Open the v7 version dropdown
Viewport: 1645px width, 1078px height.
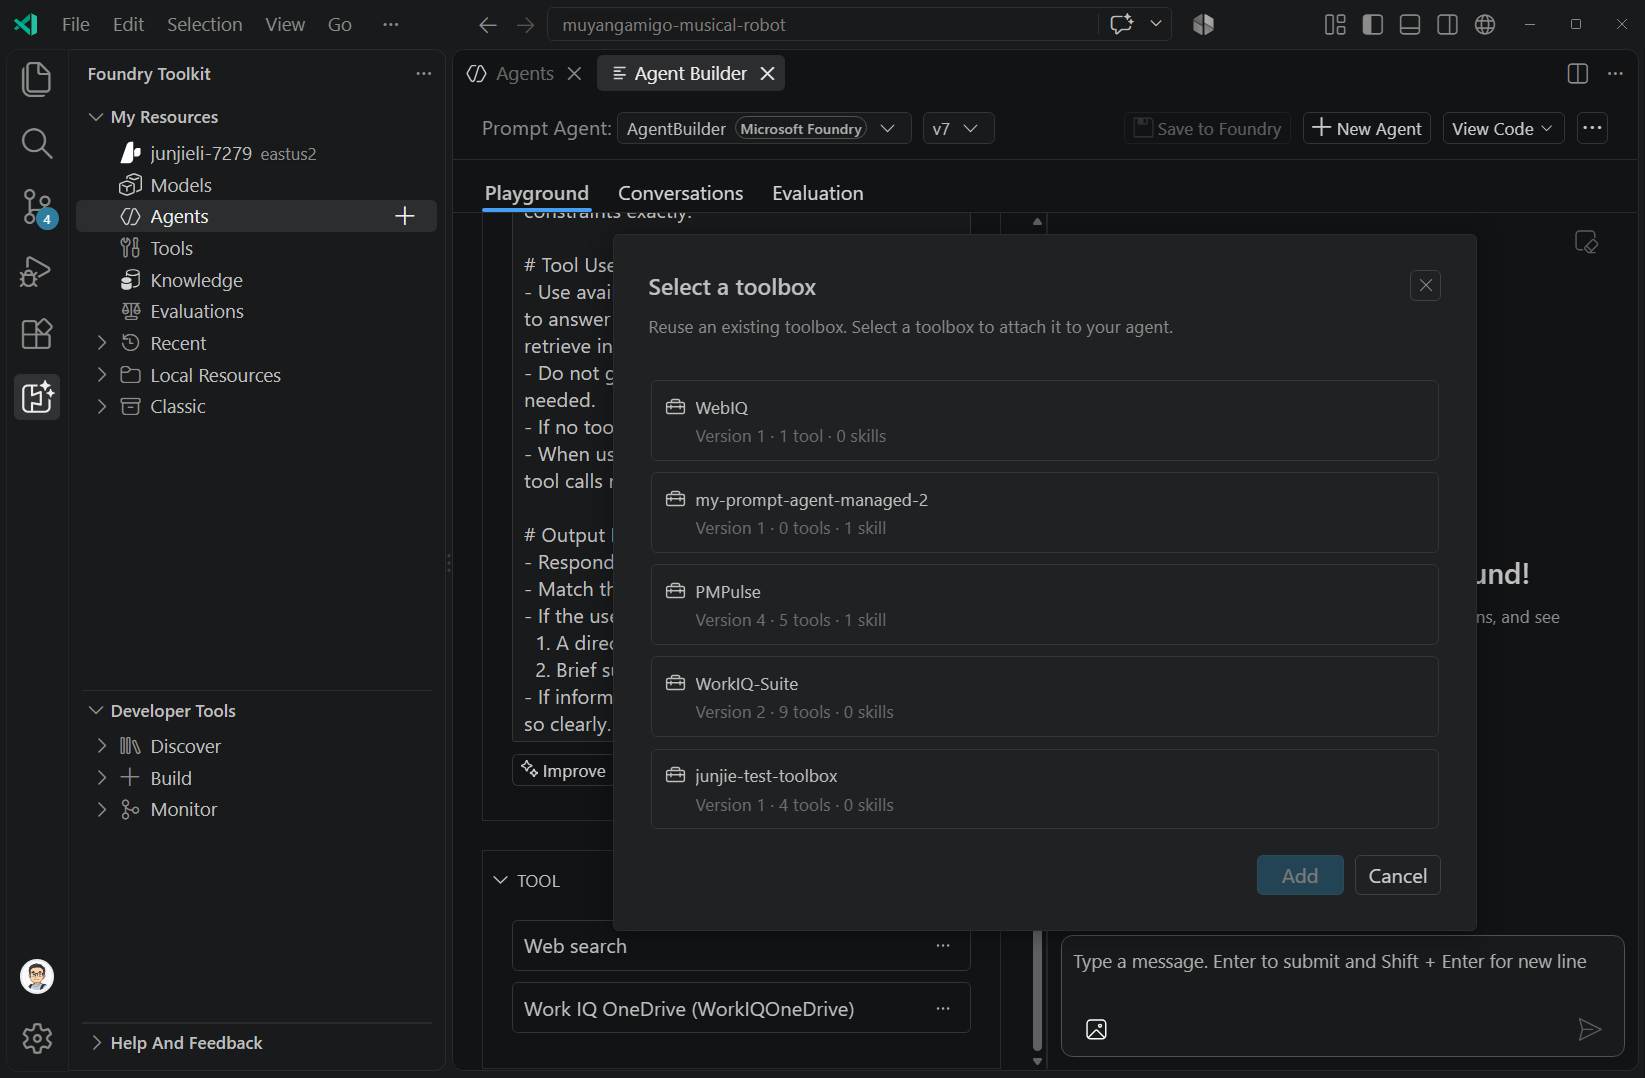click(x=958, y=128)
